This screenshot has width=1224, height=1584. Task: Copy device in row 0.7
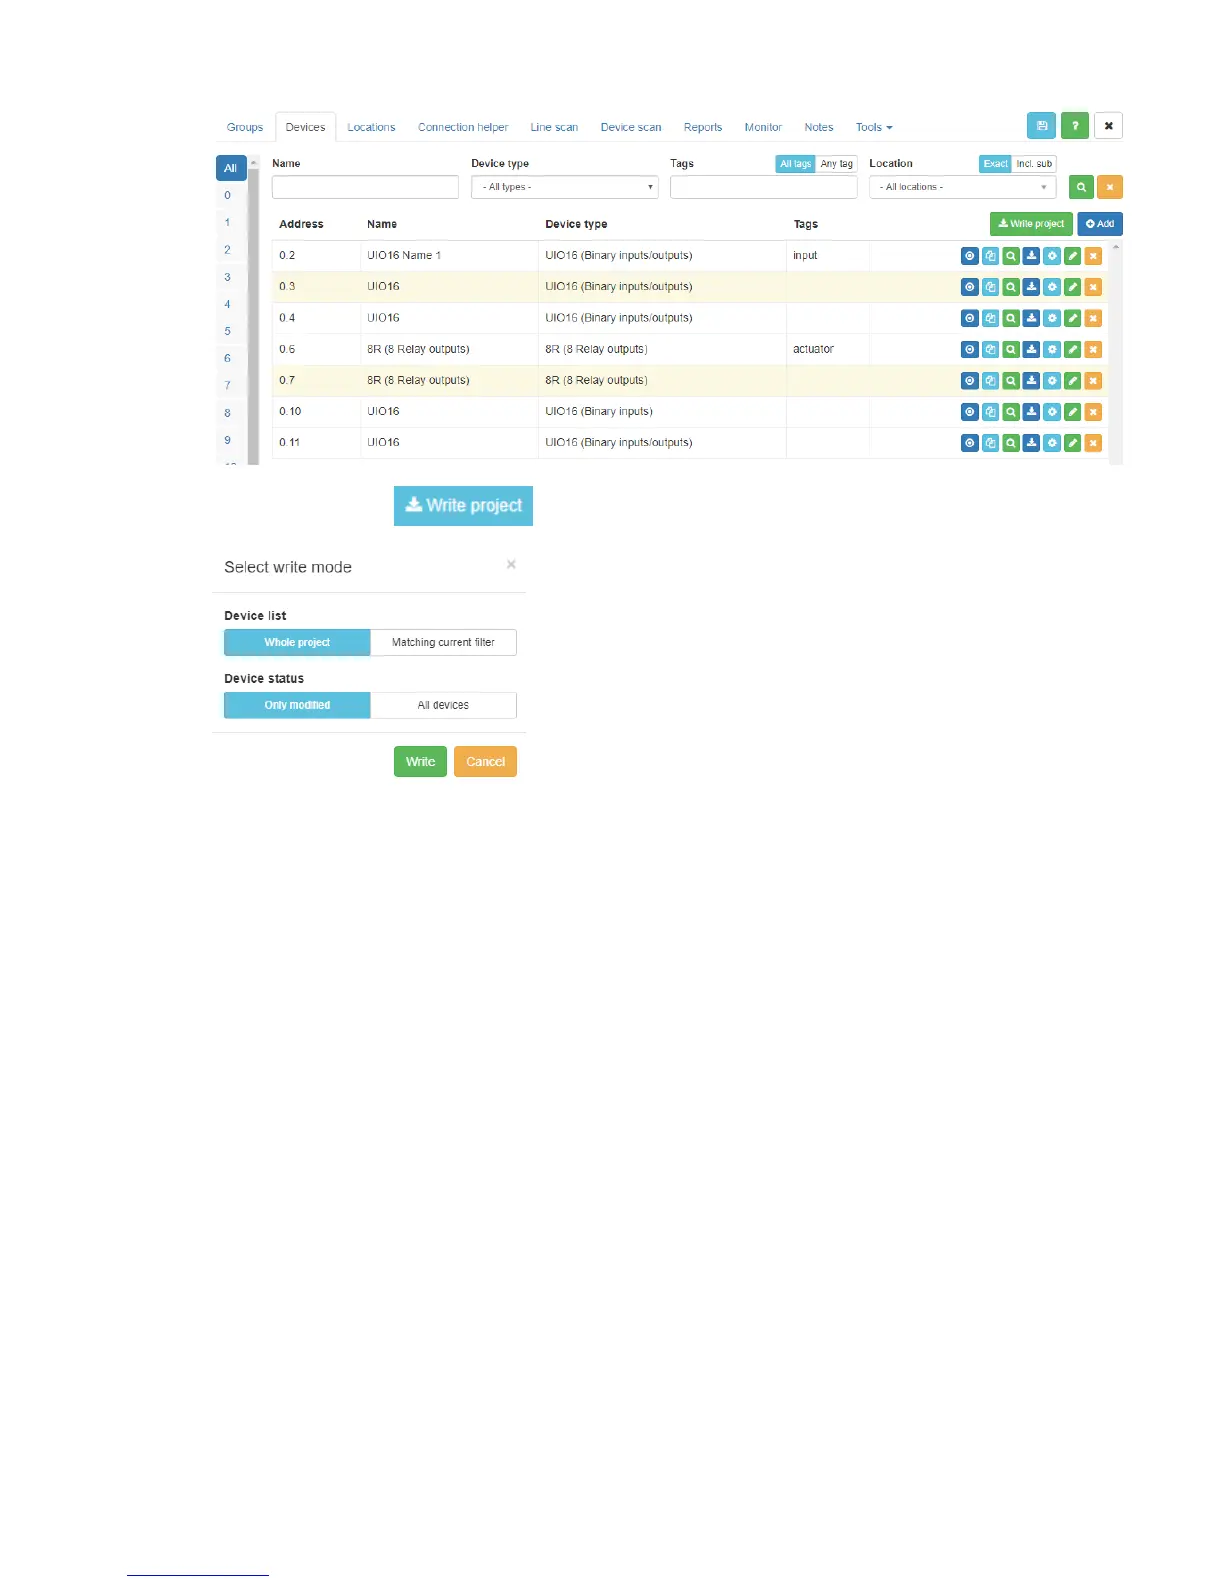coord(990,380)
